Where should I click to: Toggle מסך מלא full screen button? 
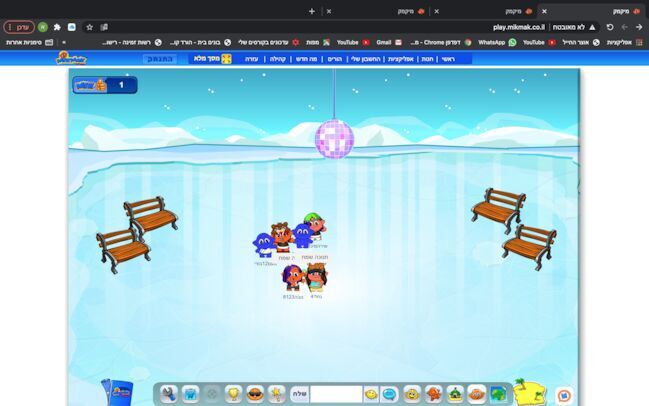click(212, 59)
